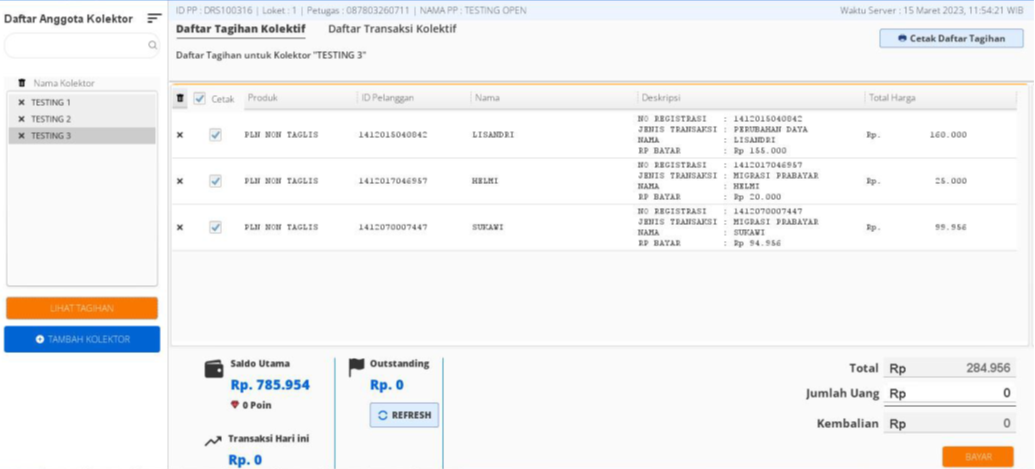This screenshot has height=469, width=1035.
Task: Remove TESTING 2 collector with X icon
Action: pos(21,119)
